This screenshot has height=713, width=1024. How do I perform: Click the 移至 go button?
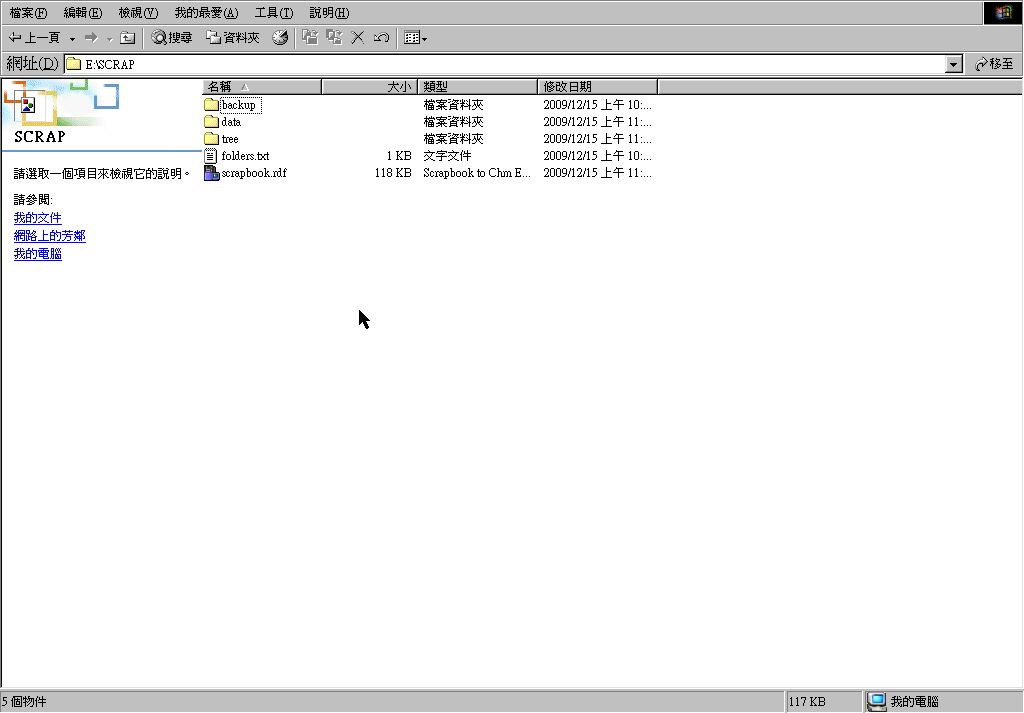tap(994, 64)
